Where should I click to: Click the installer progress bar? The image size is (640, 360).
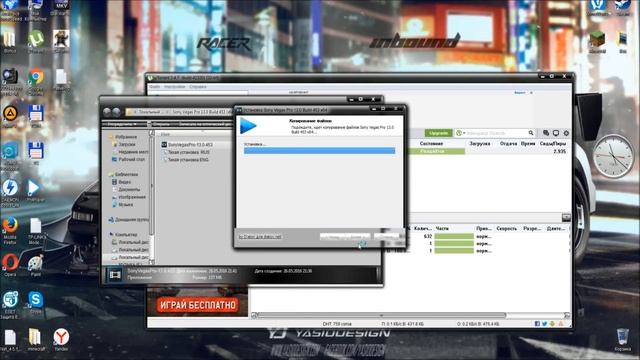(x=319, y=151)
